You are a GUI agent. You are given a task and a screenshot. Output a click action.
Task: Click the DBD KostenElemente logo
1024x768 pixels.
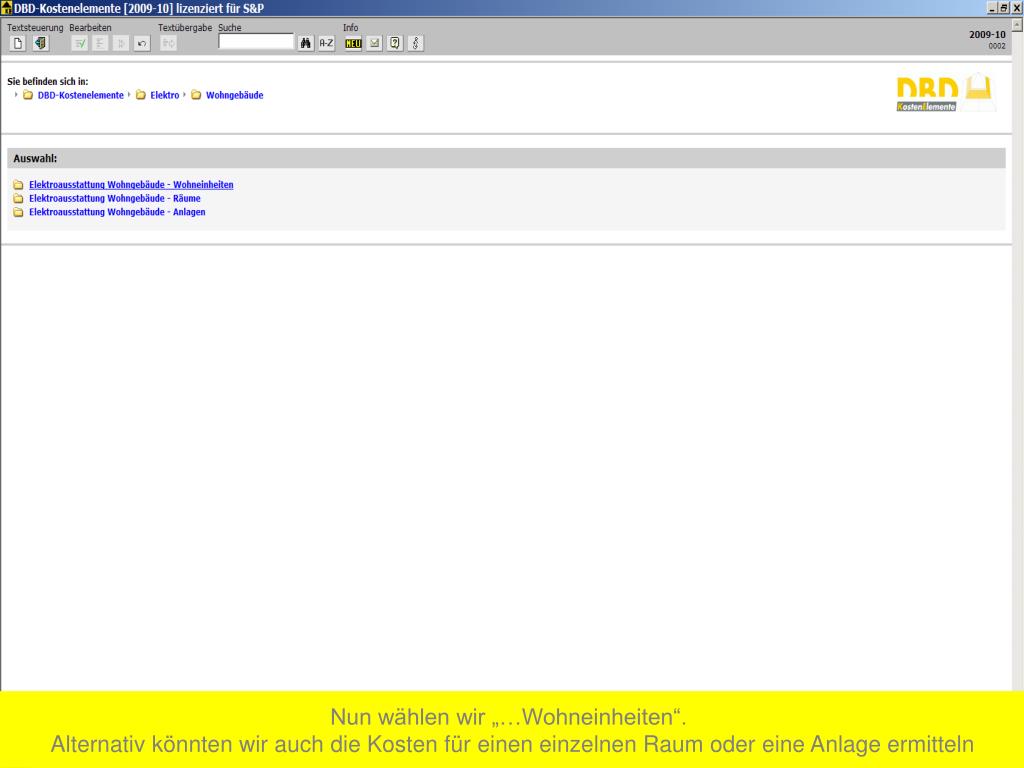pyautogui.click(x=943, y=93)
